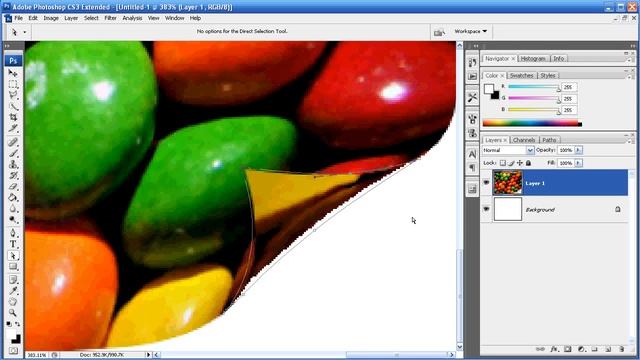
Task: Add a layer style with fx button
Action: [554, 349]
